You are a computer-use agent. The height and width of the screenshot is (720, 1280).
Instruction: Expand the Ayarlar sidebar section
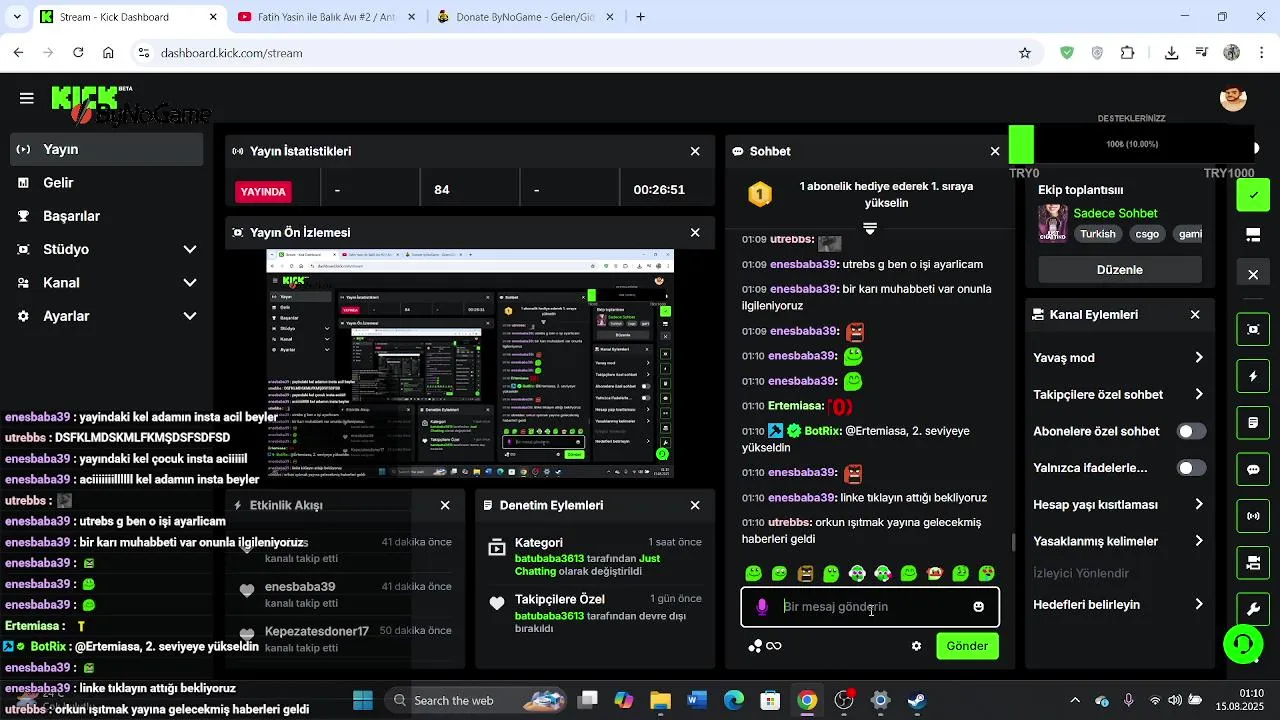(x=190, y=316)
